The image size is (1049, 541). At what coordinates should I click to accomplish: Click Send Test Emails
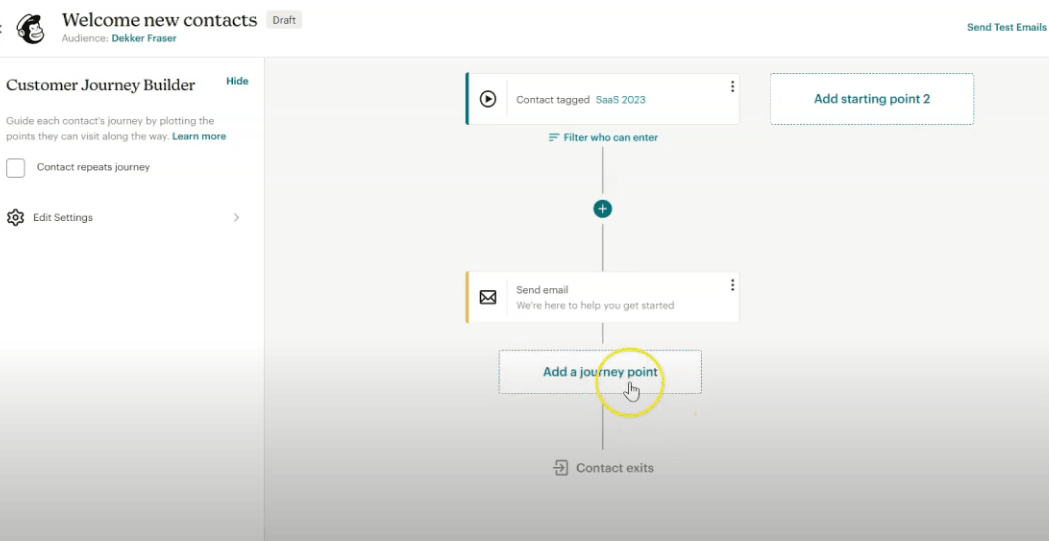[1006, 27]
